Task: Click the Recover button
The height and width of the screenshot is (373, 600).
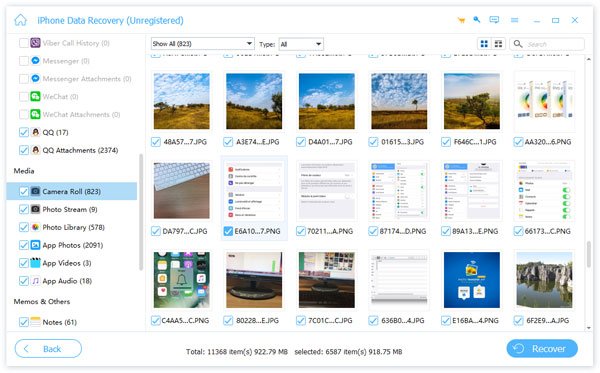Action: [542, 349]
